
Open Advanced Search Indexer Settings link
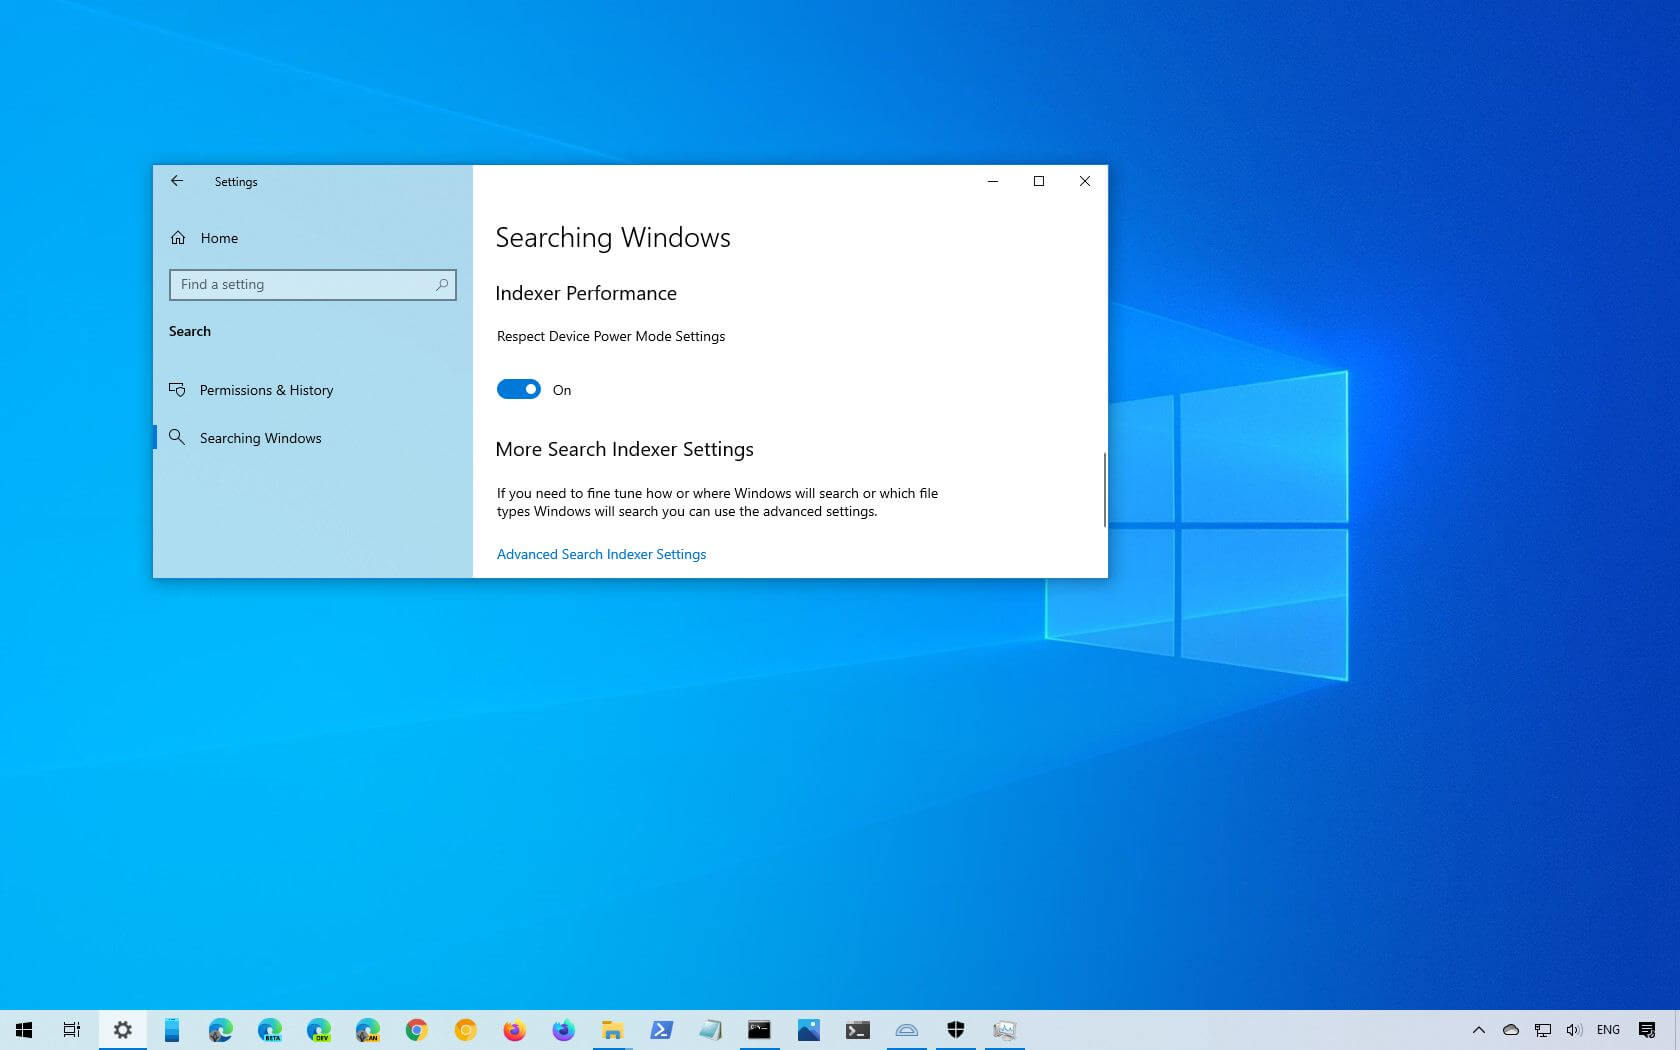pyautogui.click(x=601, y=554)
